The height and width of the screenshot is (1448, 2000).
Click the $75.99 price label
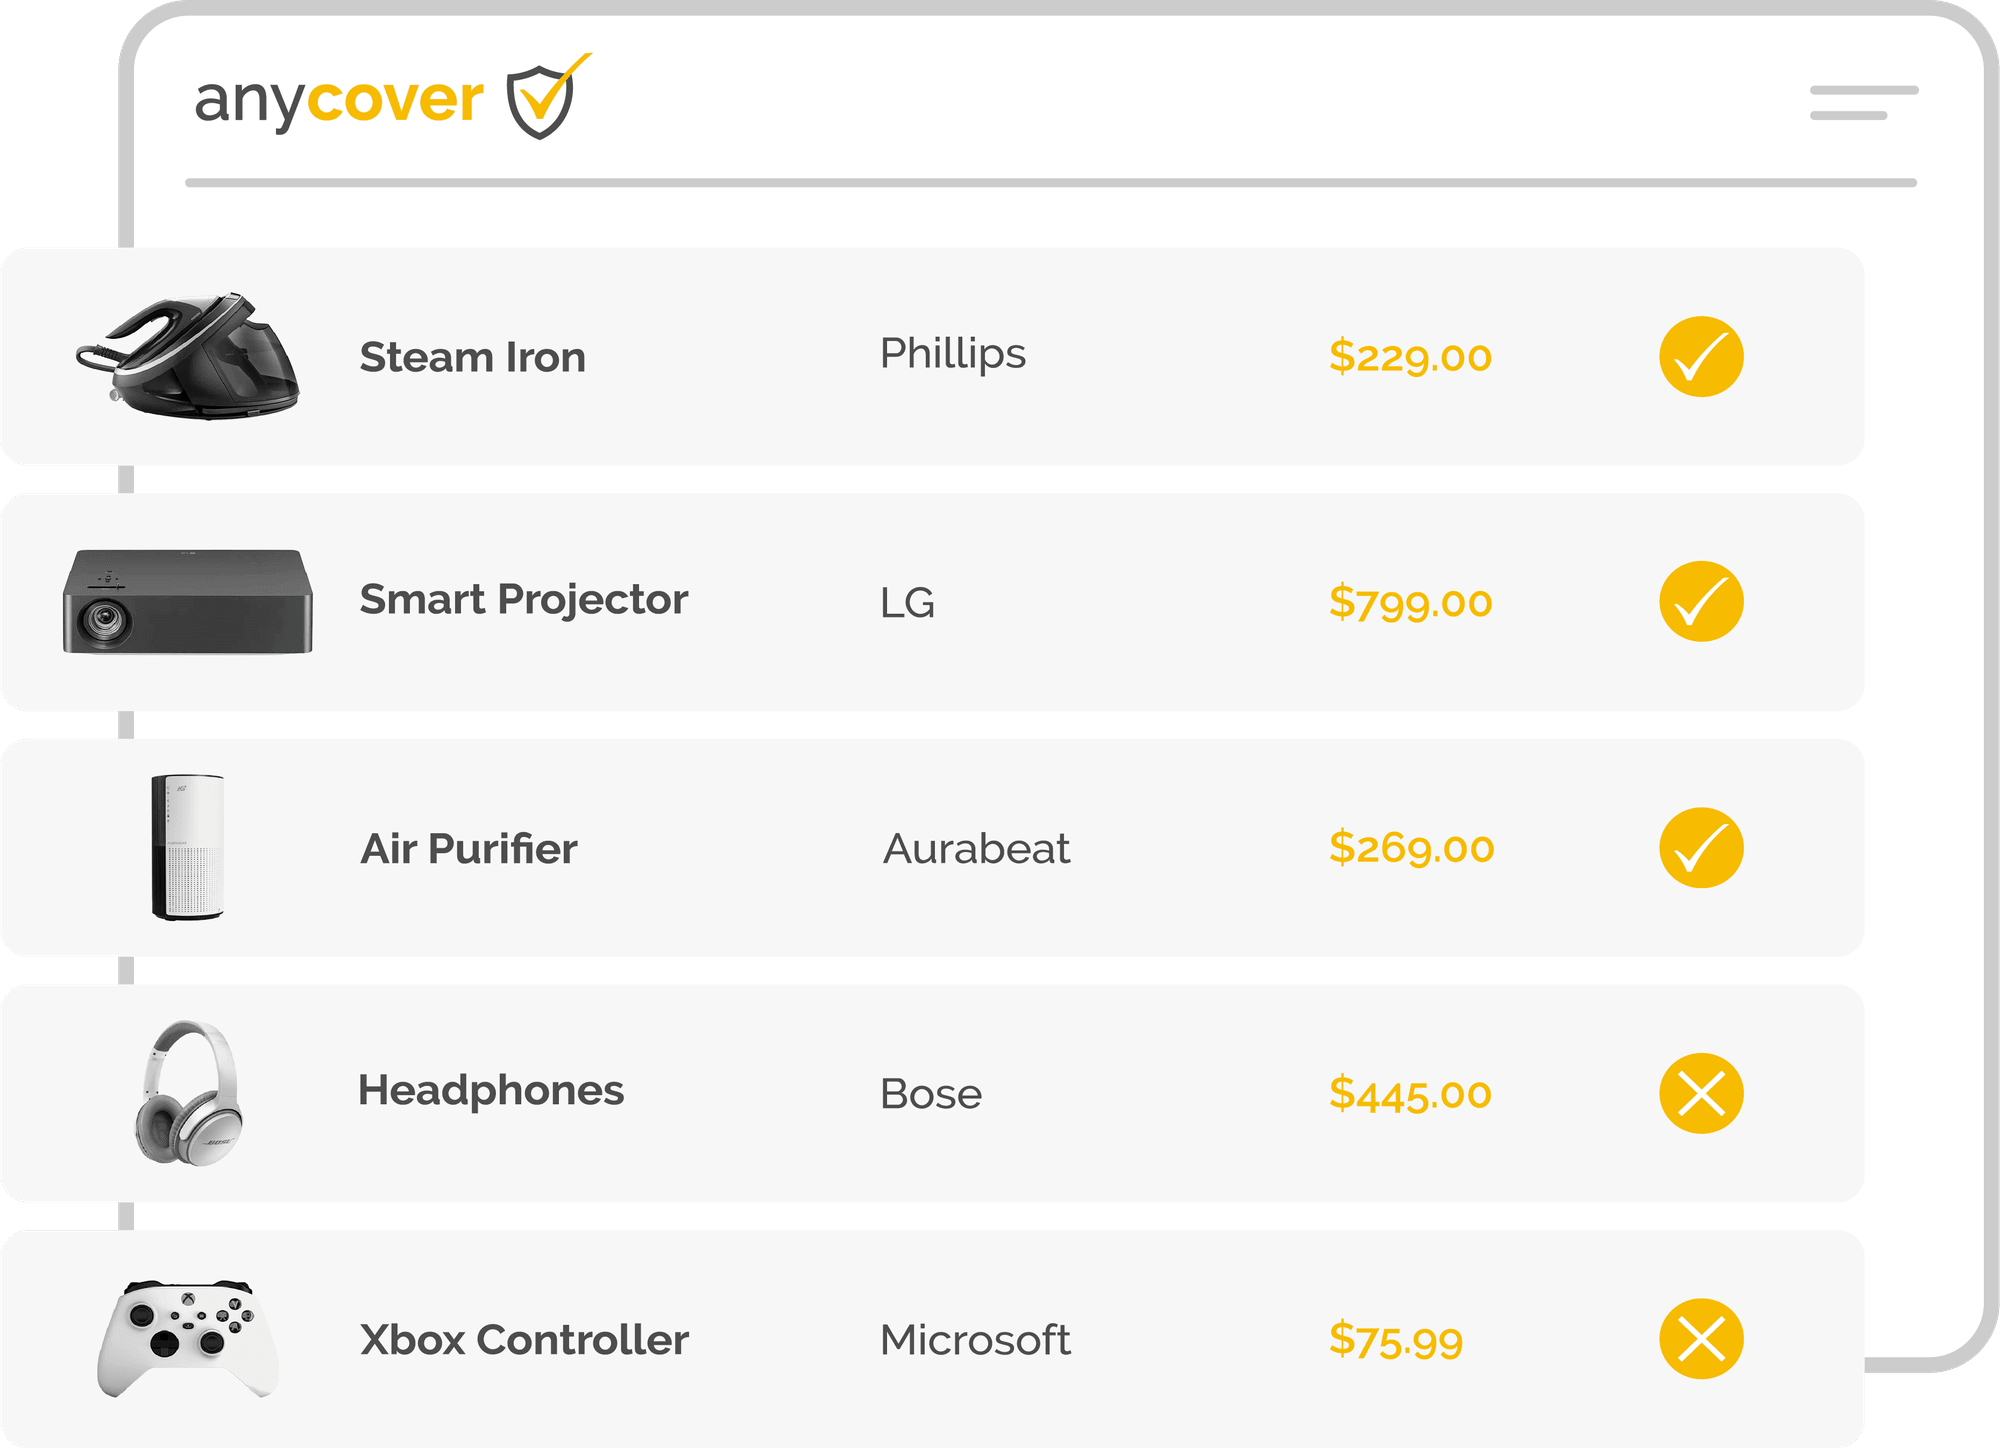pyautogui.click(x=1396, y=1340)
